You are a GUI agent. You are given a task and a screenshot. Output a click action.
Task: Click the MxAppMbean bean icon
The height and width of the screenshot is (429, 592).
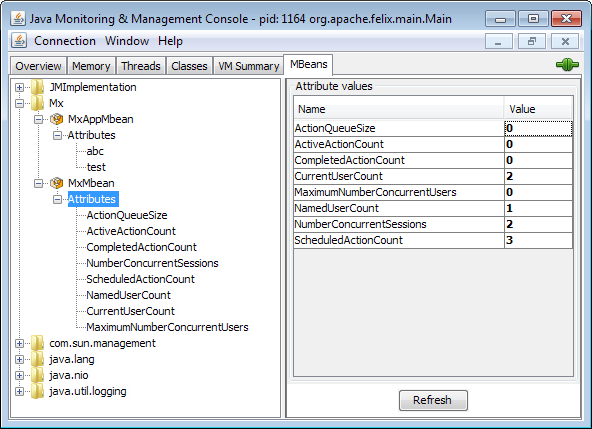click(x=56, y=119)
